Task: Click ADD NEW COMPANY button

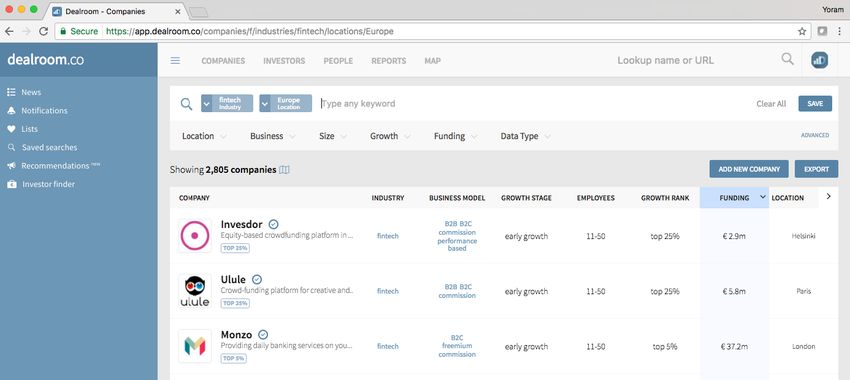Action: 749,169
